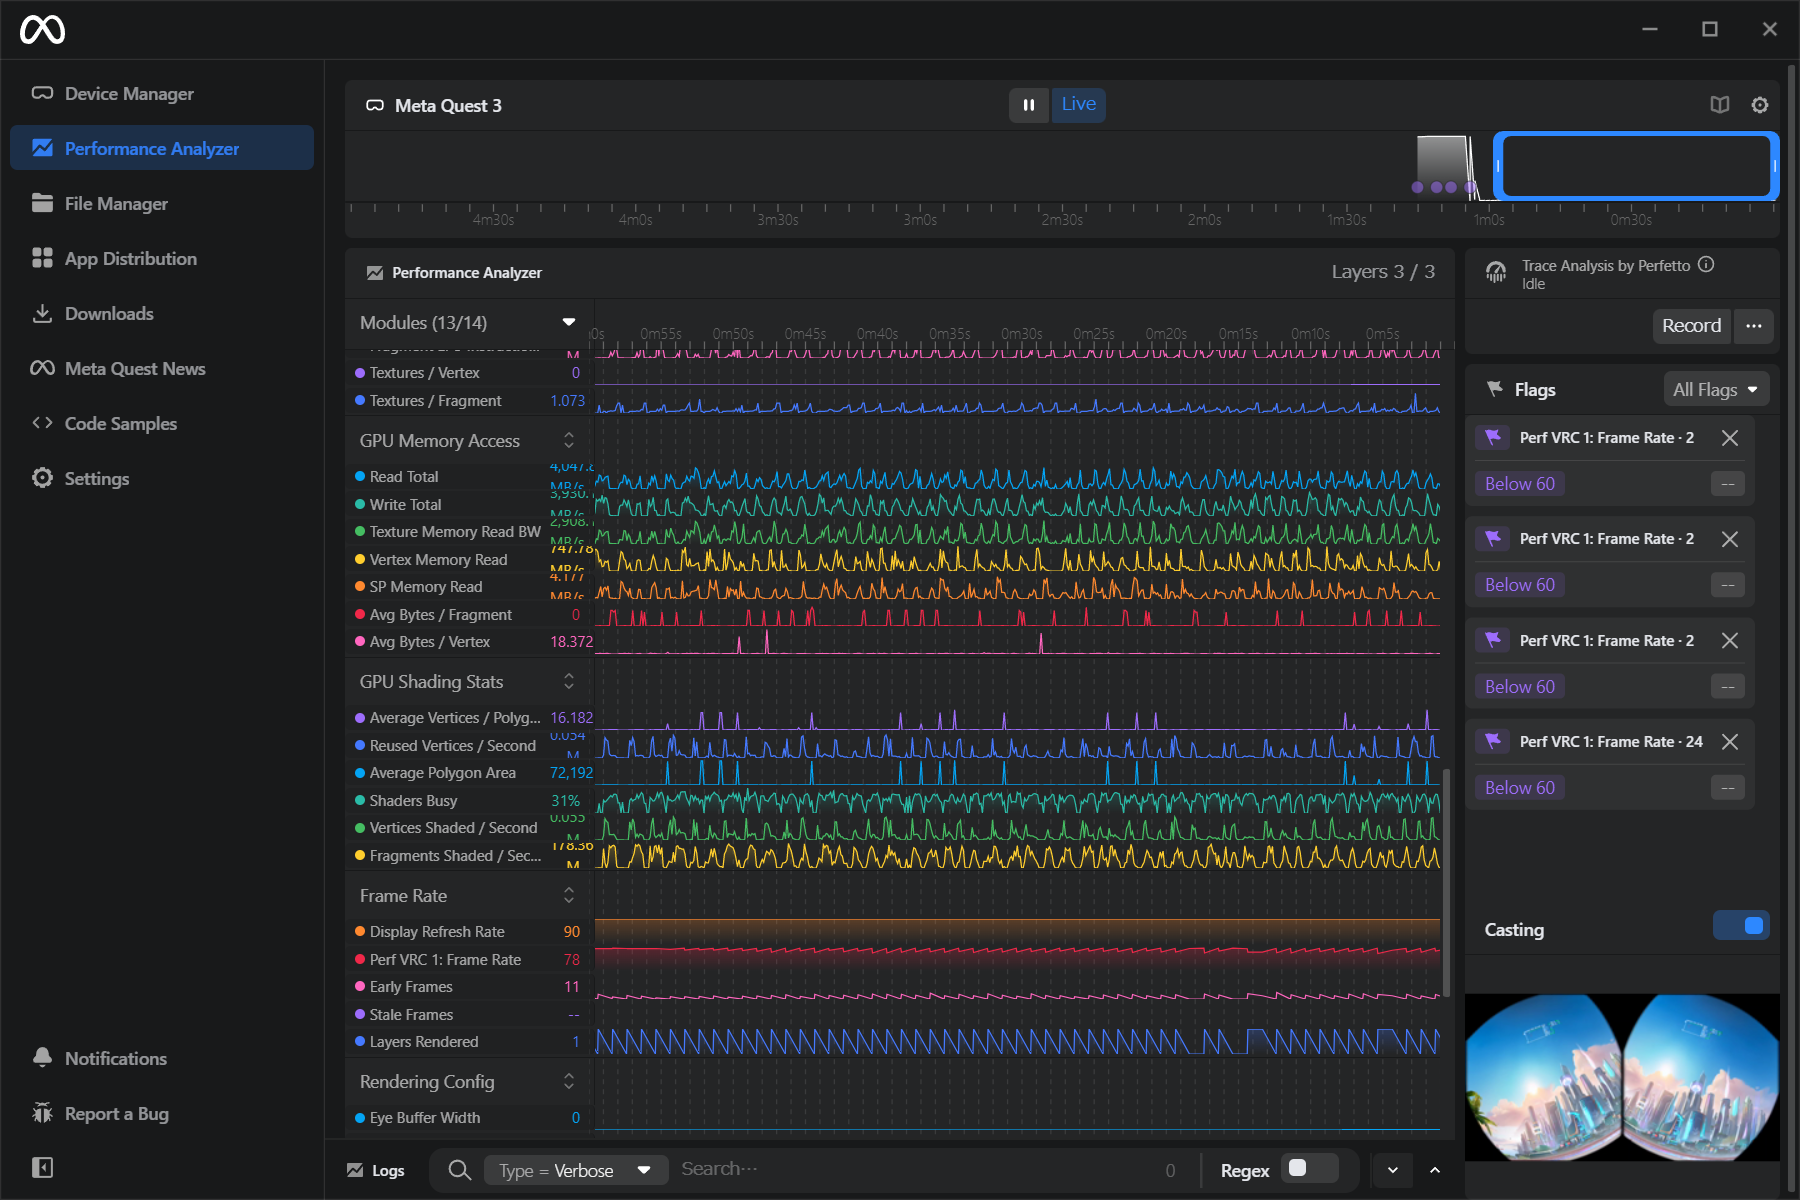Open analyzer settings gear icon

[x=1759, y=105]
